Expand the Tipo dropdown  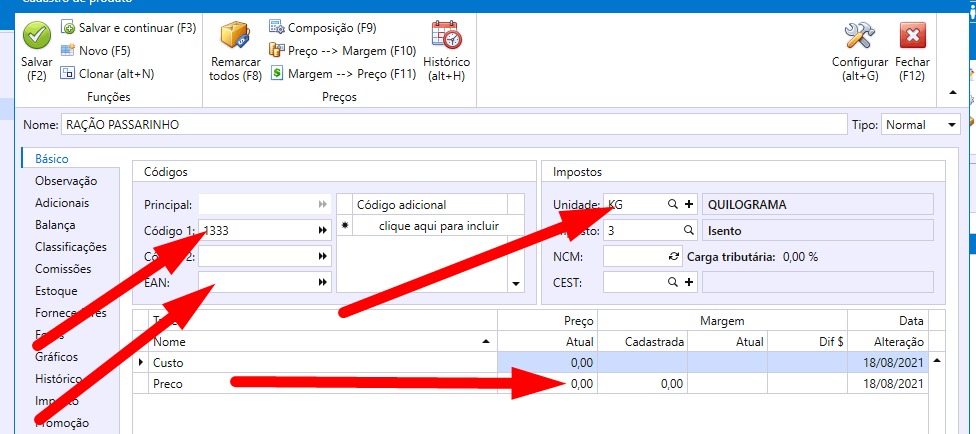948,125
